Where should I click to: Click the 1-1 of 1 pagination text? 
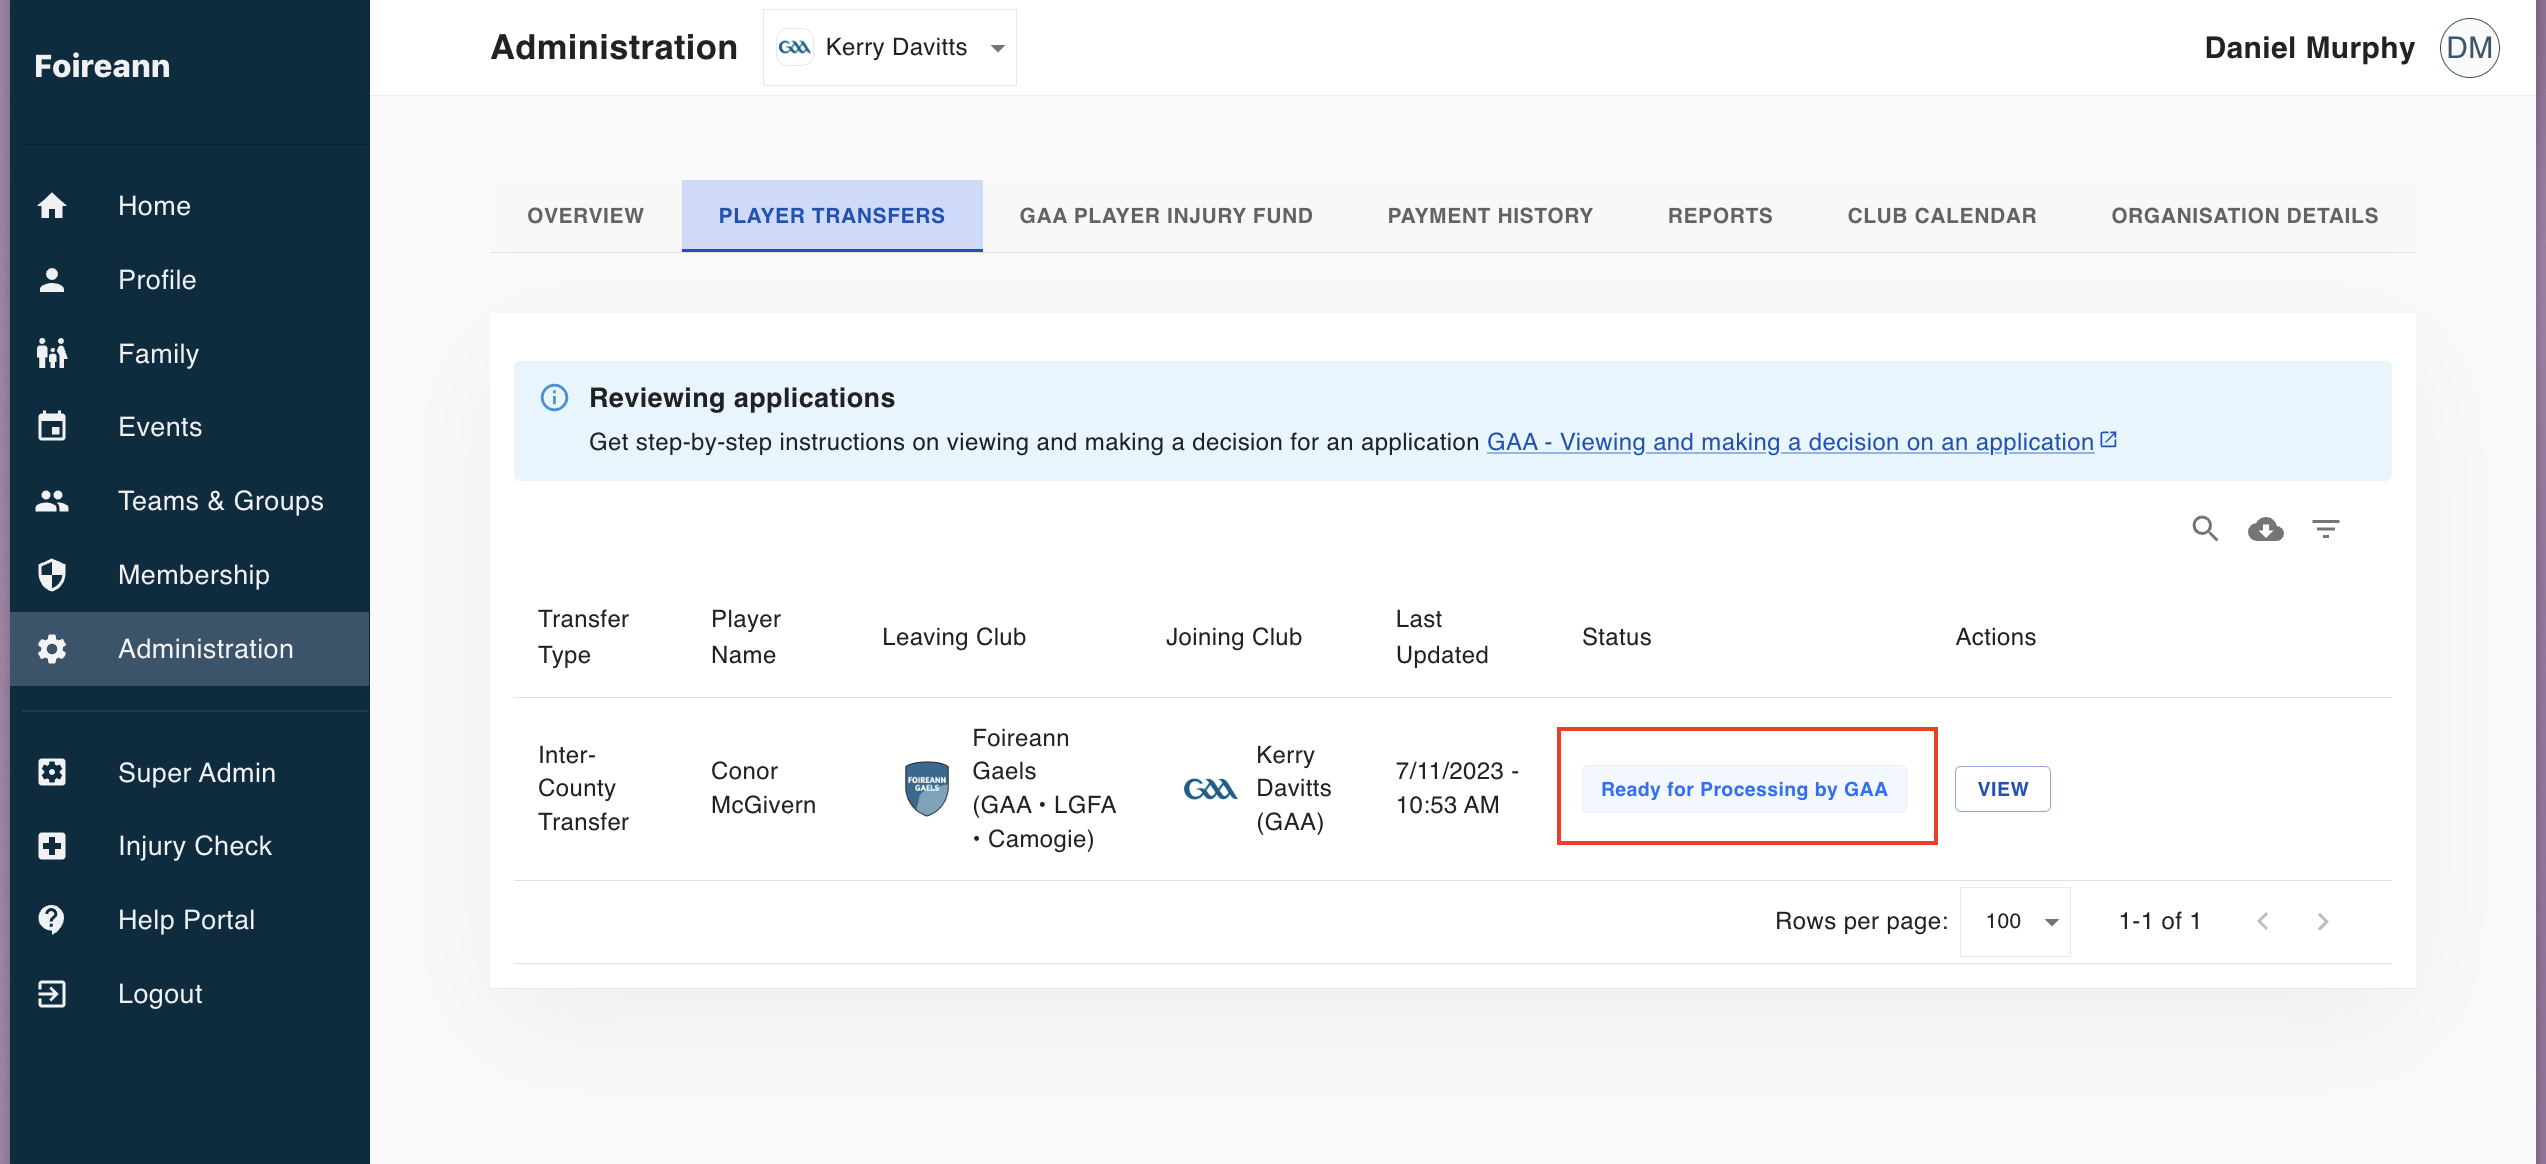point(2160,921)
